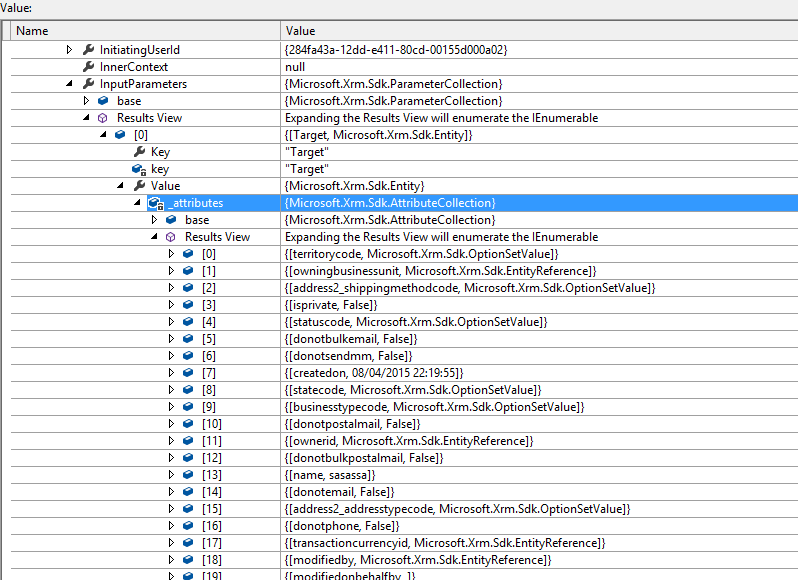The image size is (798, 580).
Task: Select the [donotemail, False] value
Action: [339, 492]
